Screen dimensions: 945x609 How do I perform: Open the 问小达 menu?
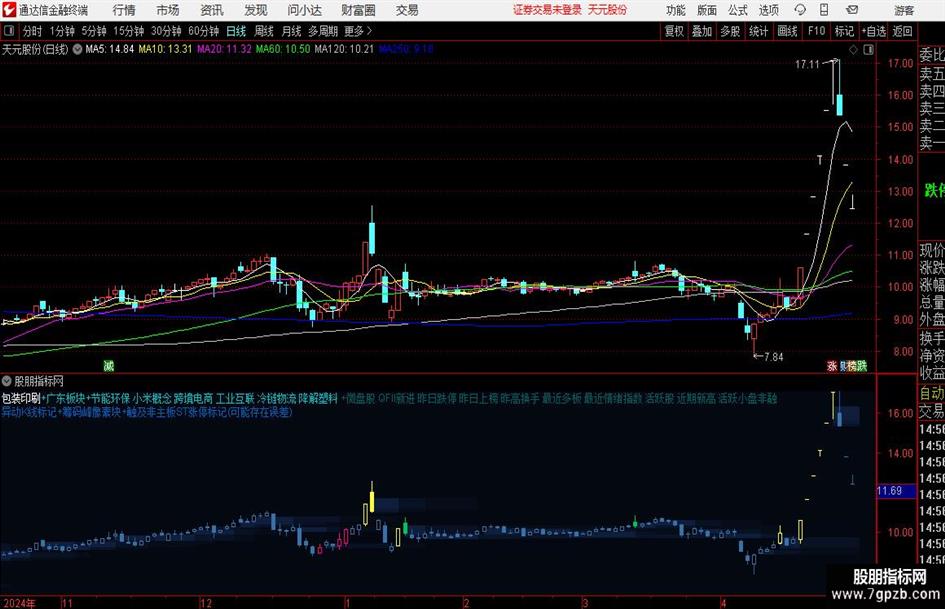304,10
